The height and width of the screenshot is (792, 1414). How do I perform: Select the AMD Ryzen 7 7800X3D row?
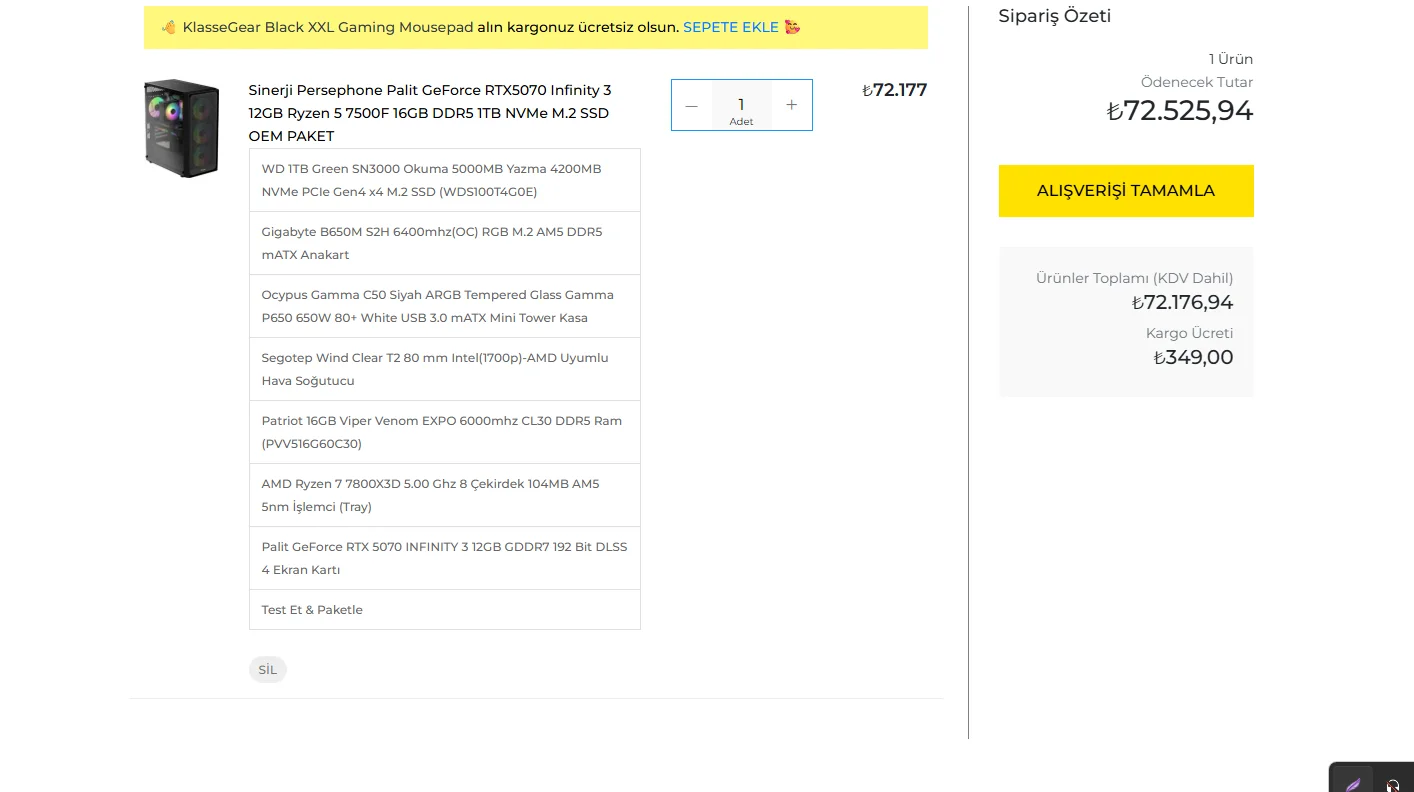click(x=444, y=495)
